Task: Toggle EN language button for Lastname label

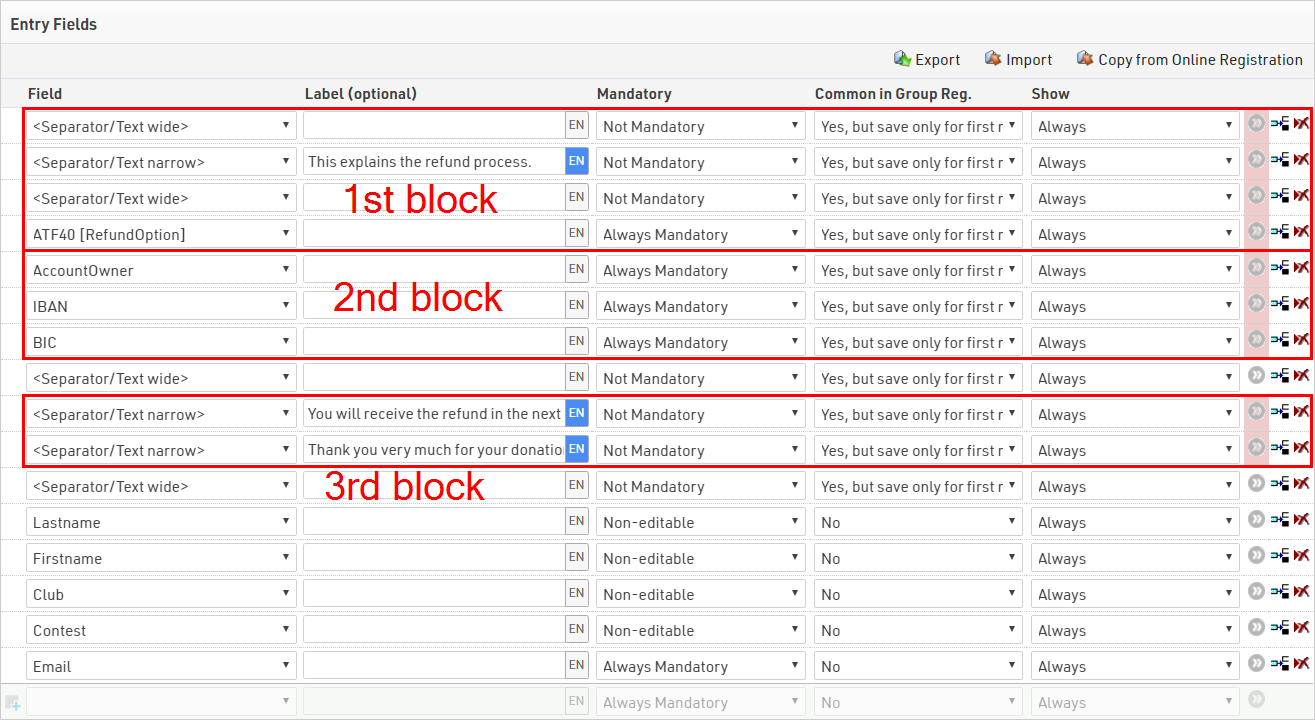Action: click(x=577, y=521)
